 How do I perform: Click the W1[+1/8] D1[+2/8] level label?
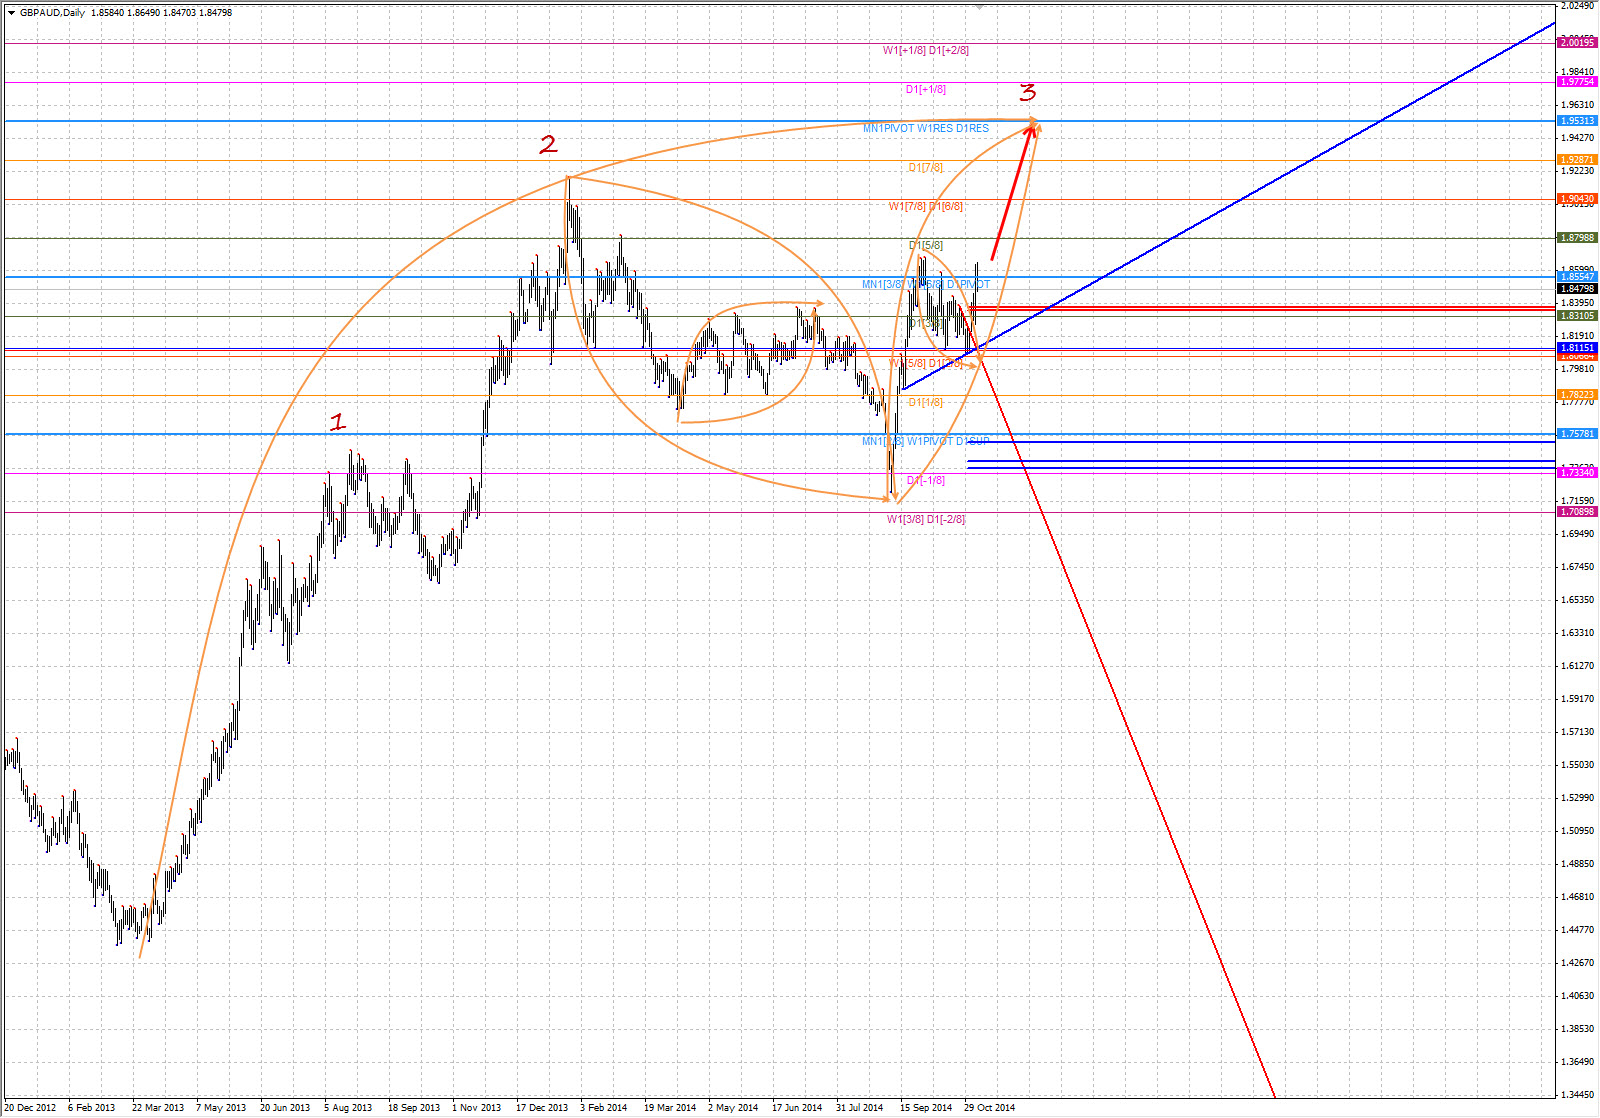pyautogui.click(x=925, y=50)
